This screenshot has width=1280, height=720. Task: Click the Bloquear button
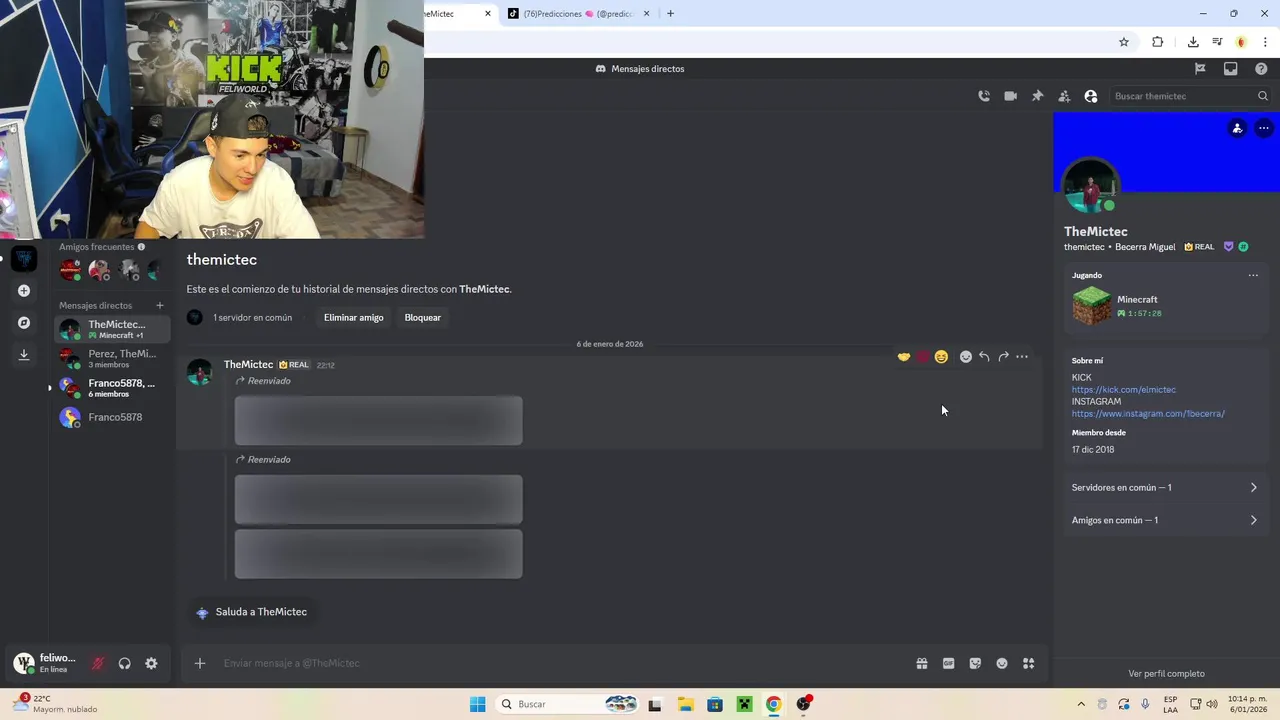423,318
